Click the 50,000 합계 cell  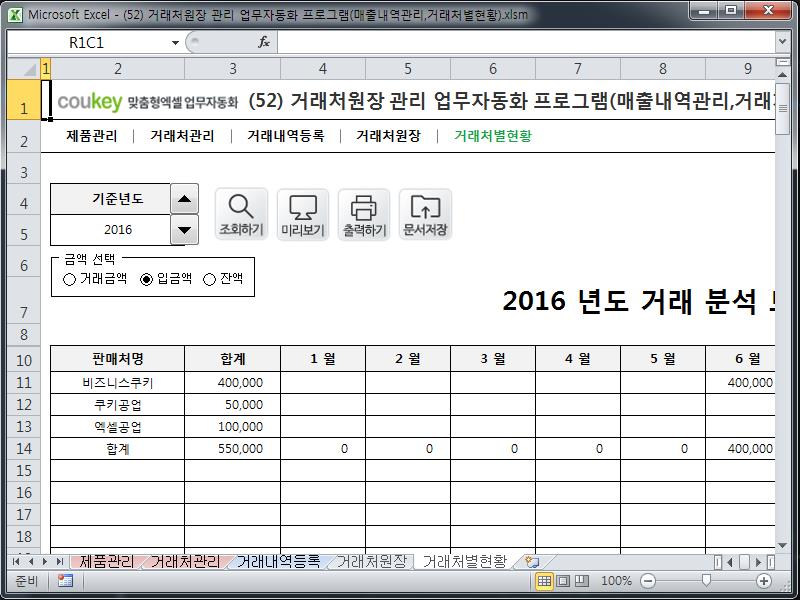[x=233, y=405]
